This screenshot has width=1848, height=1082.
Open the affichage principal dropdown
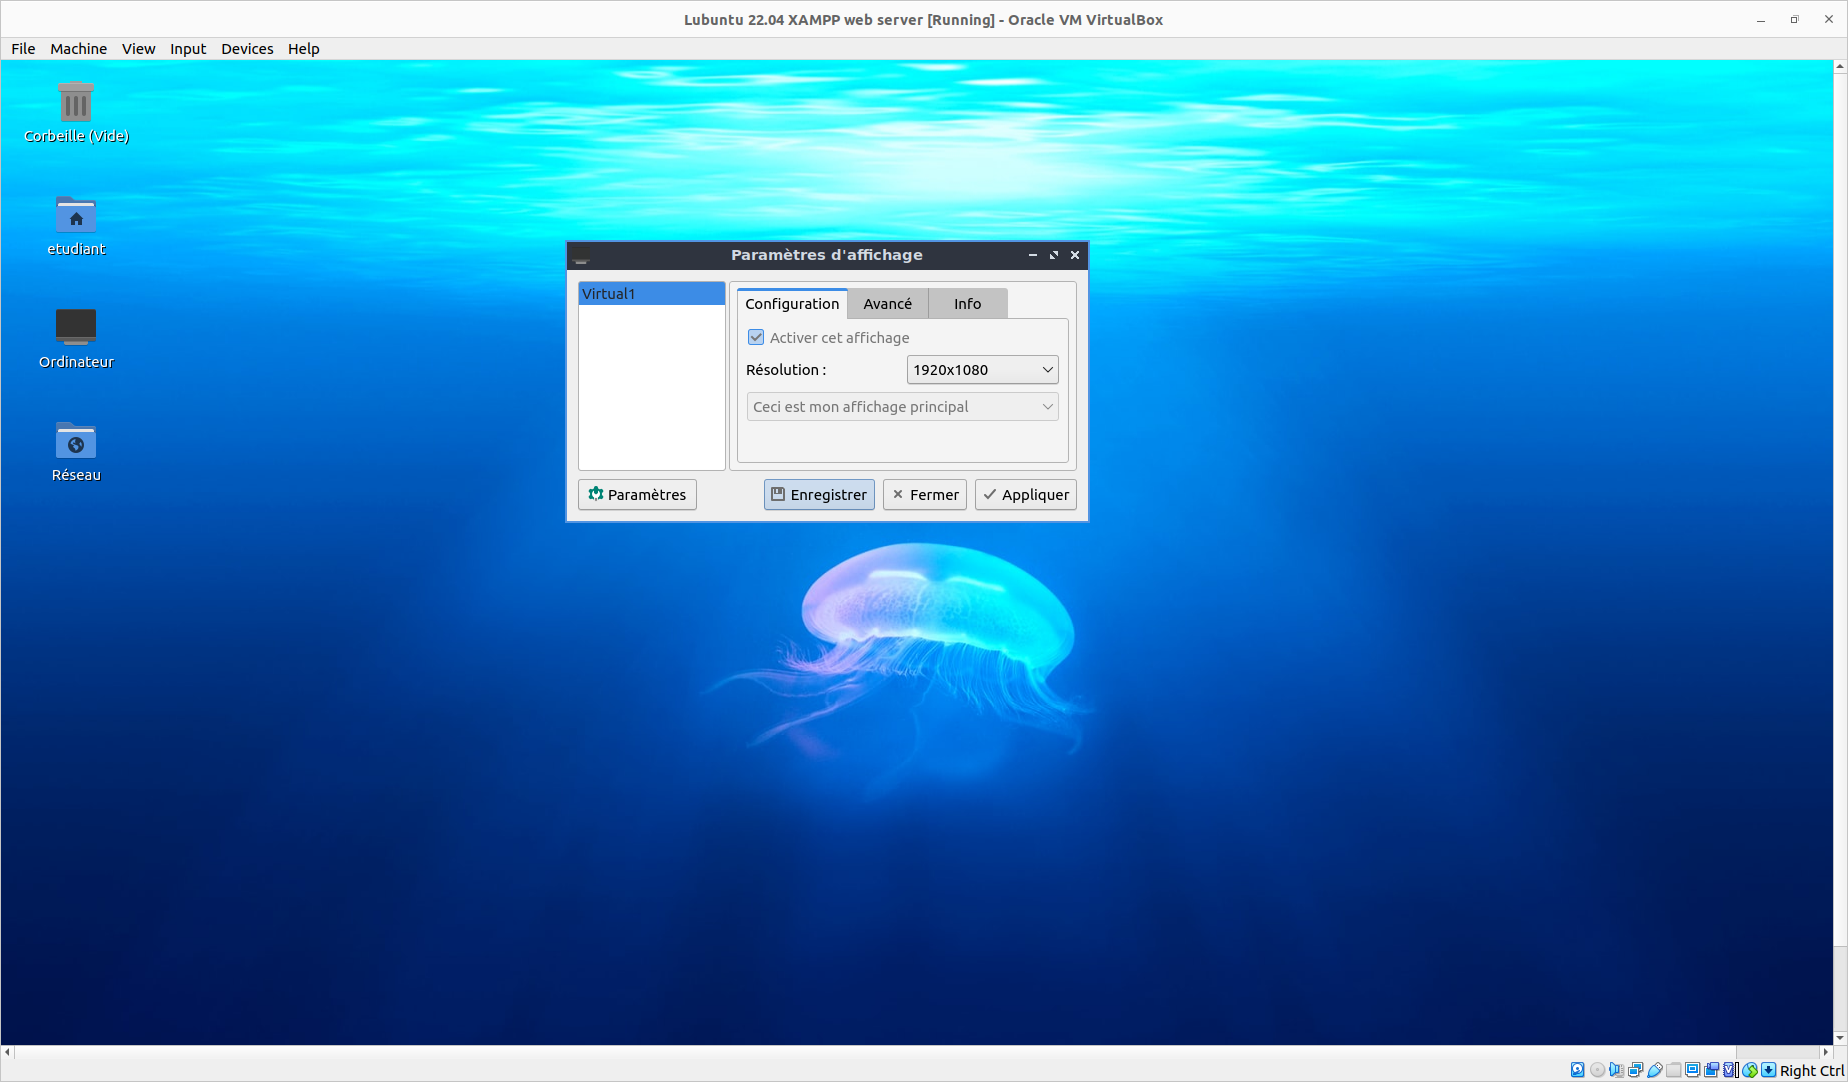coord(901,406)
